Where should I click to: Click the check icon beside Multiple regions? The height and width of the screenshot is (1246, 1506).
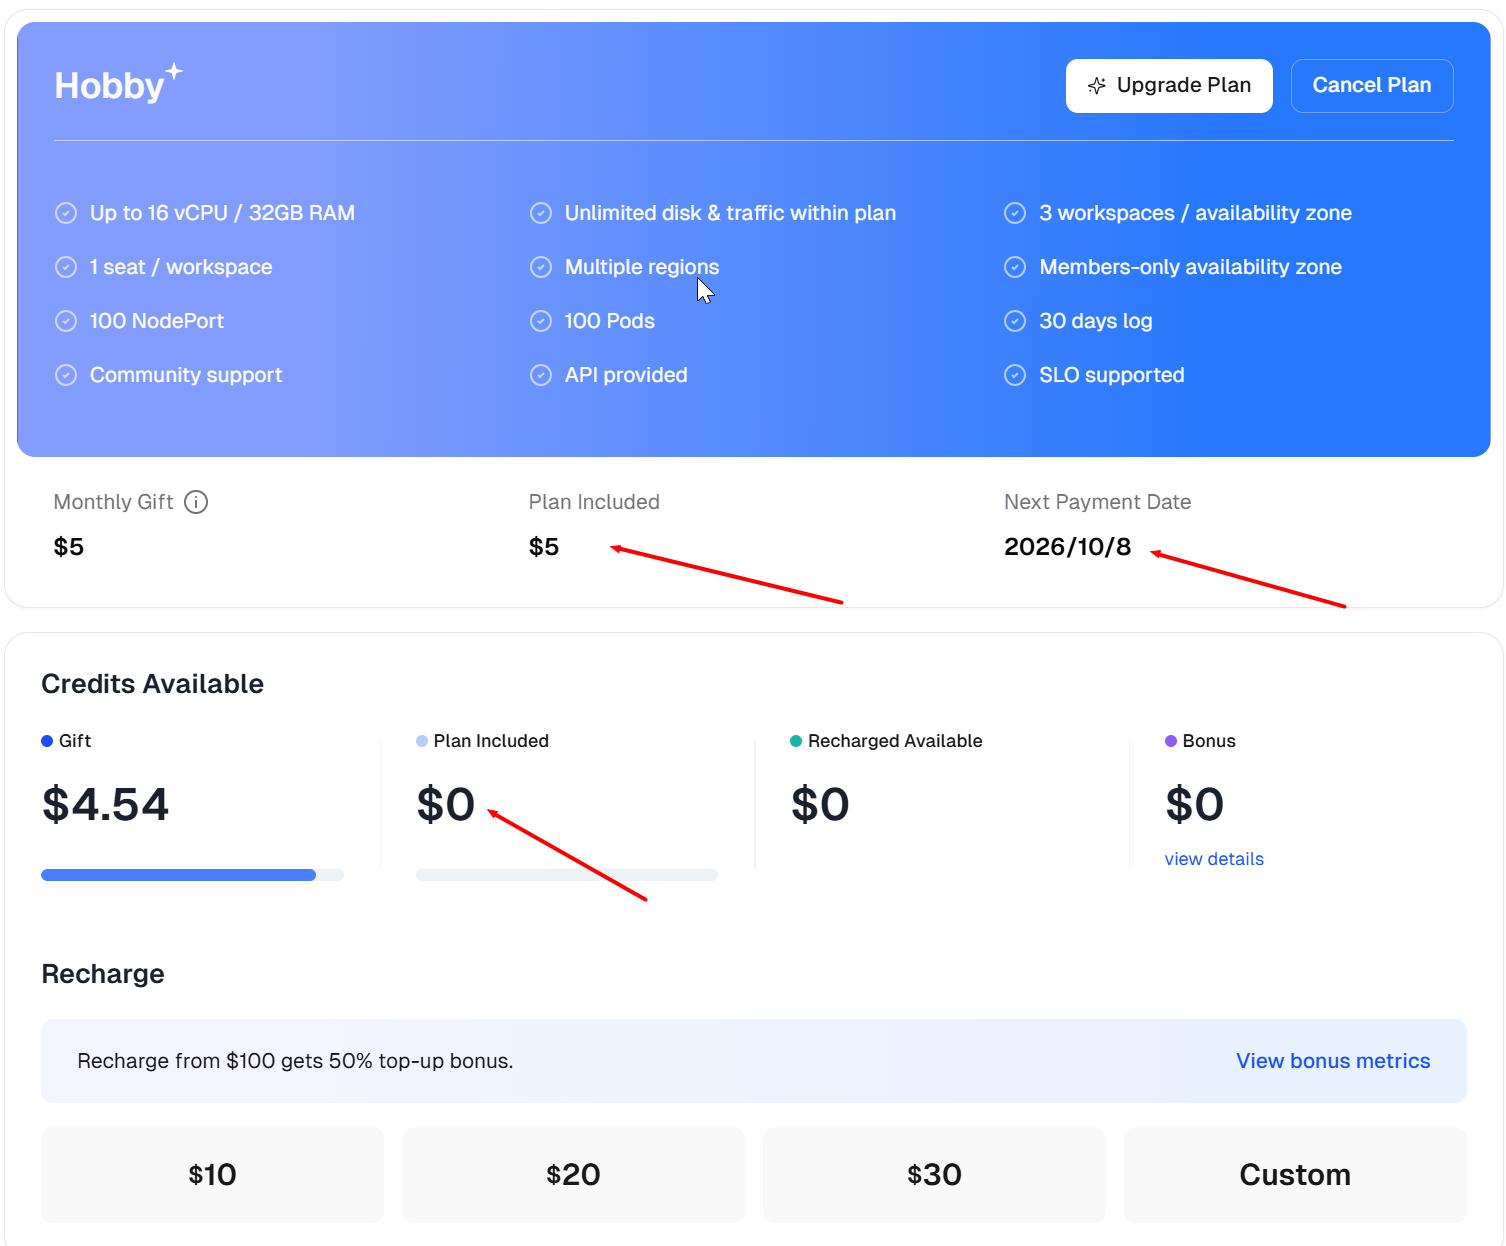coord(541,267)
